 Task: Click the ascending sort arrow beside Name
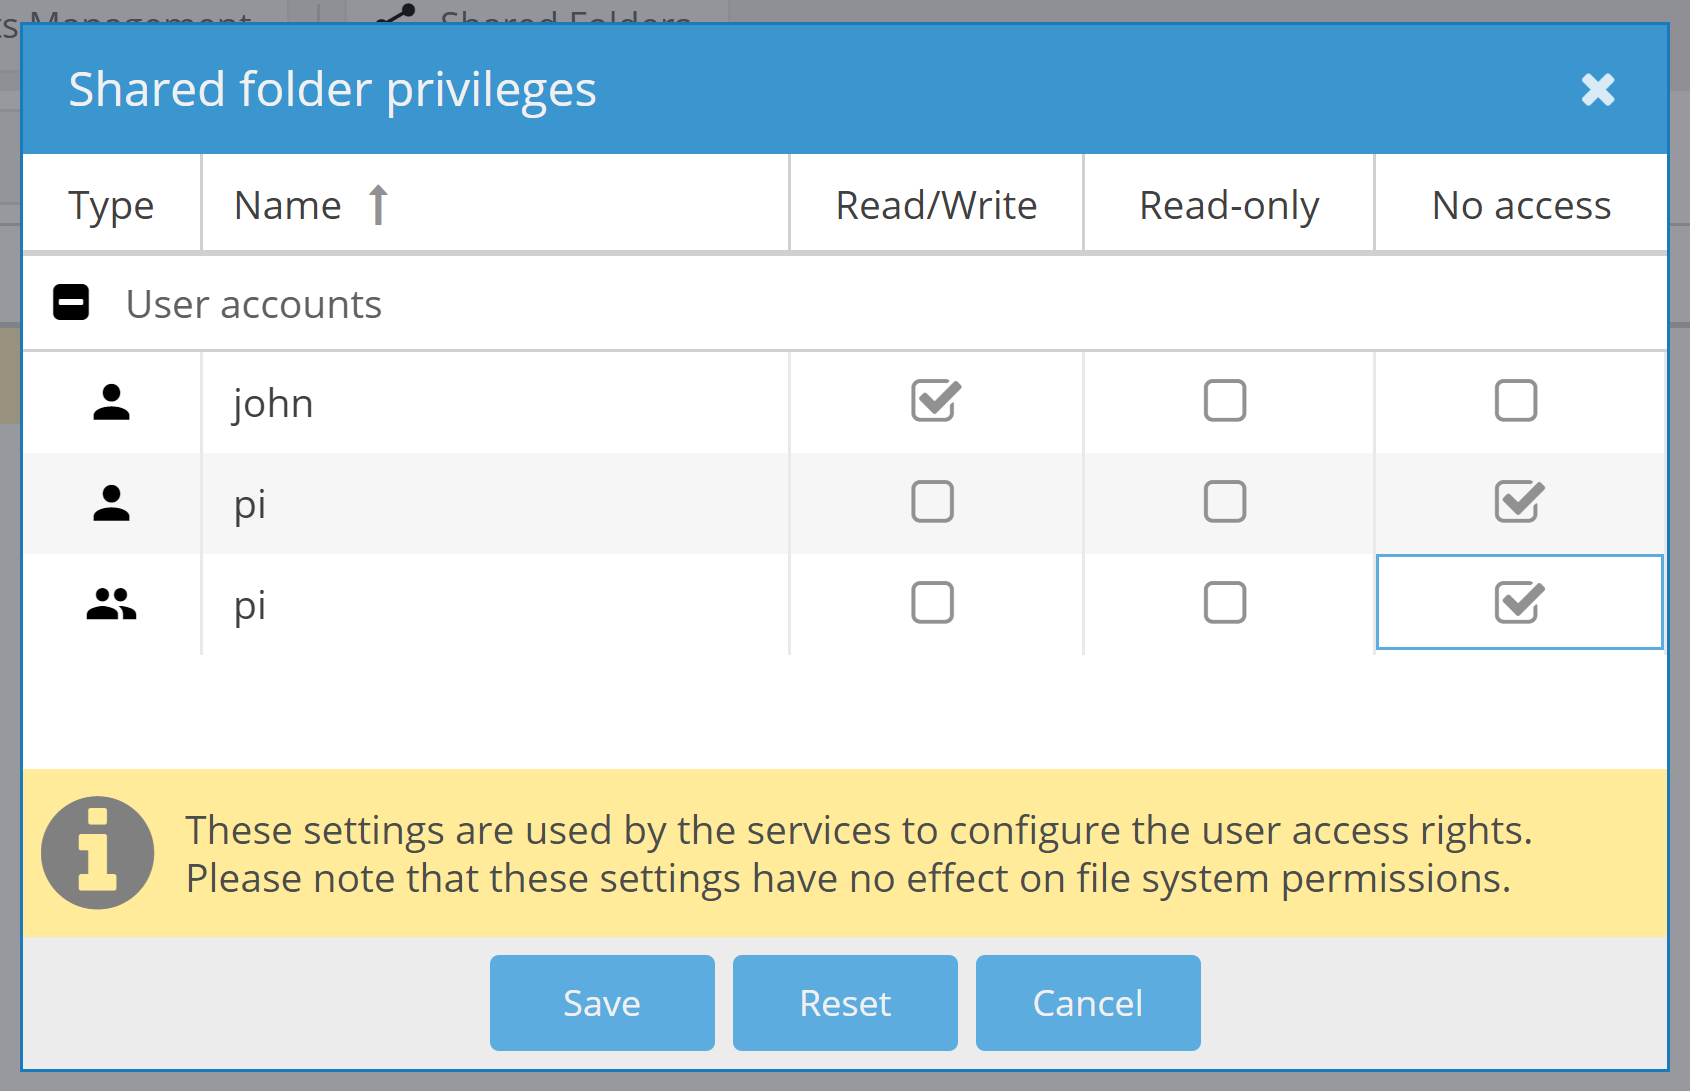377,203
